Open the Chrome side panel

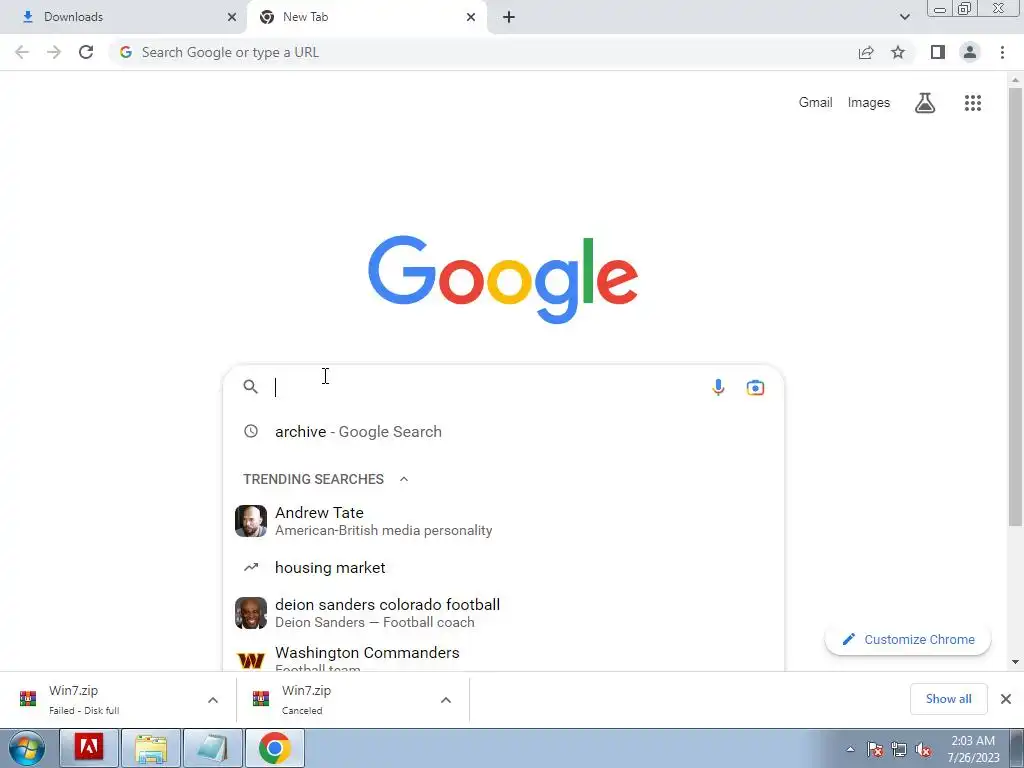(x=938, y=52)
